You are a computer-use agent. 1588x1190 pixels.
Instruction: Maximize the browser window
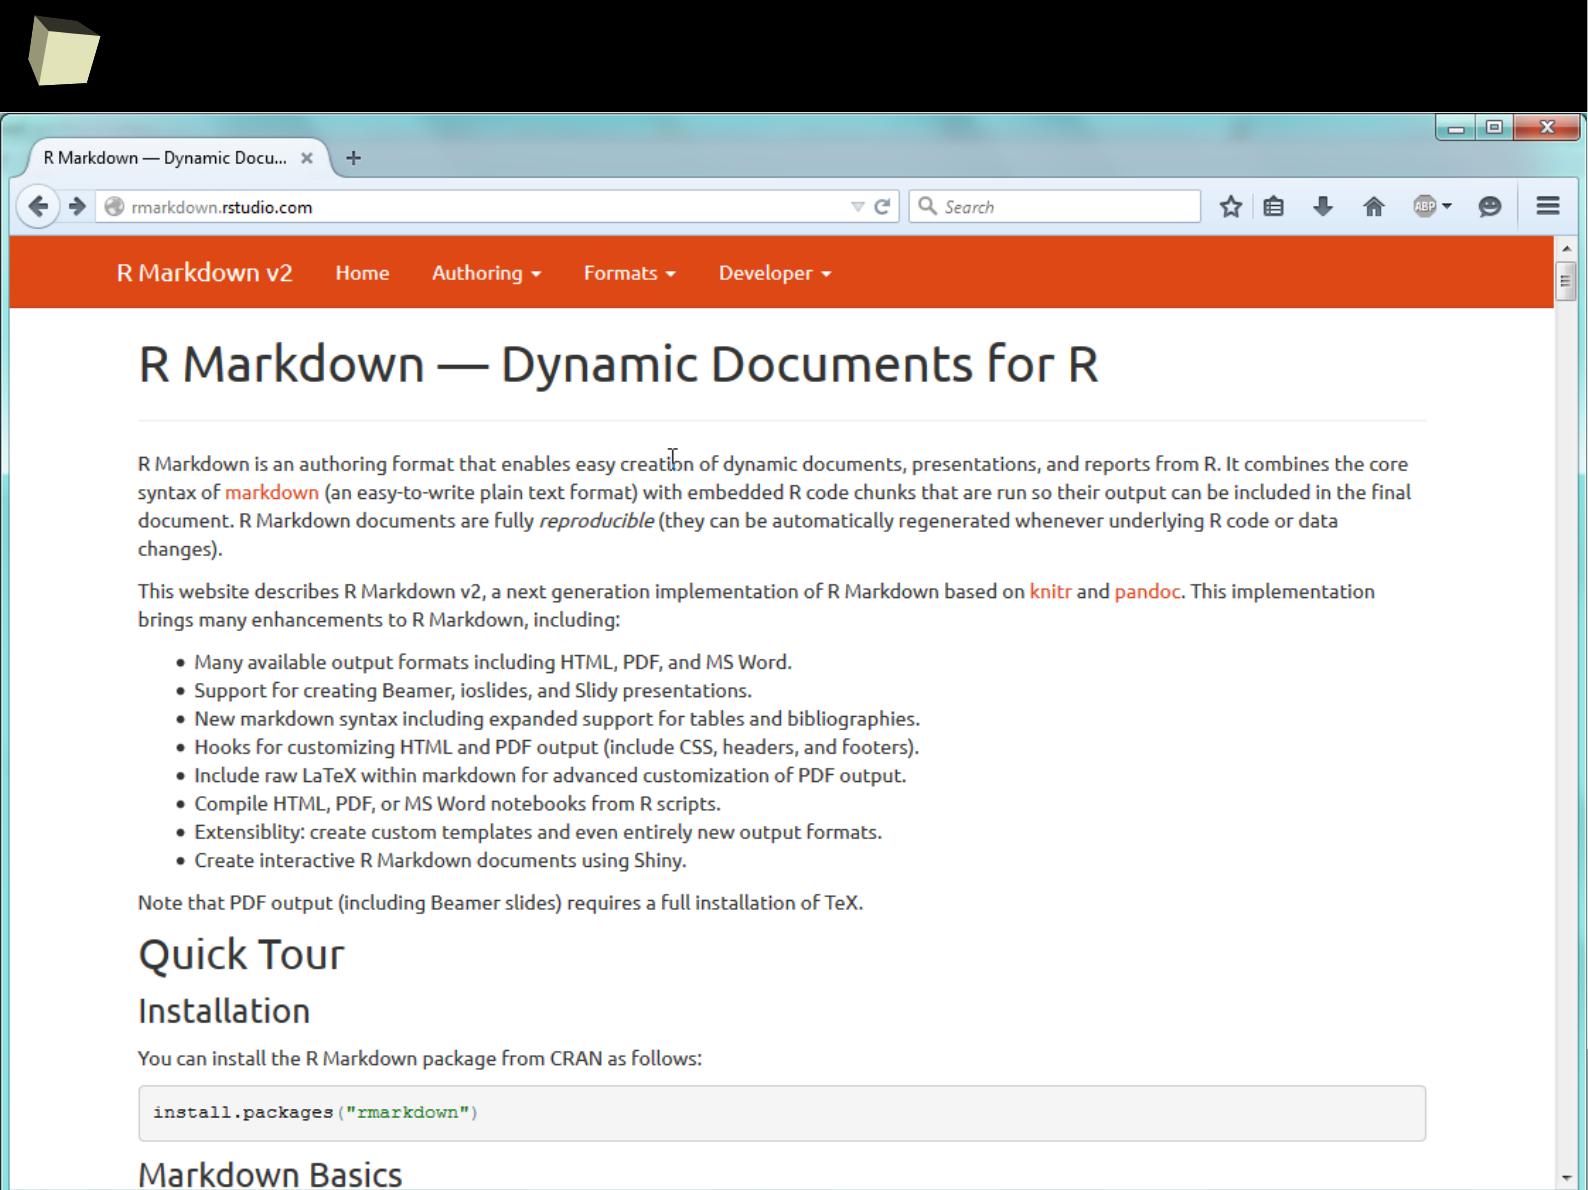click(1494, 128)
